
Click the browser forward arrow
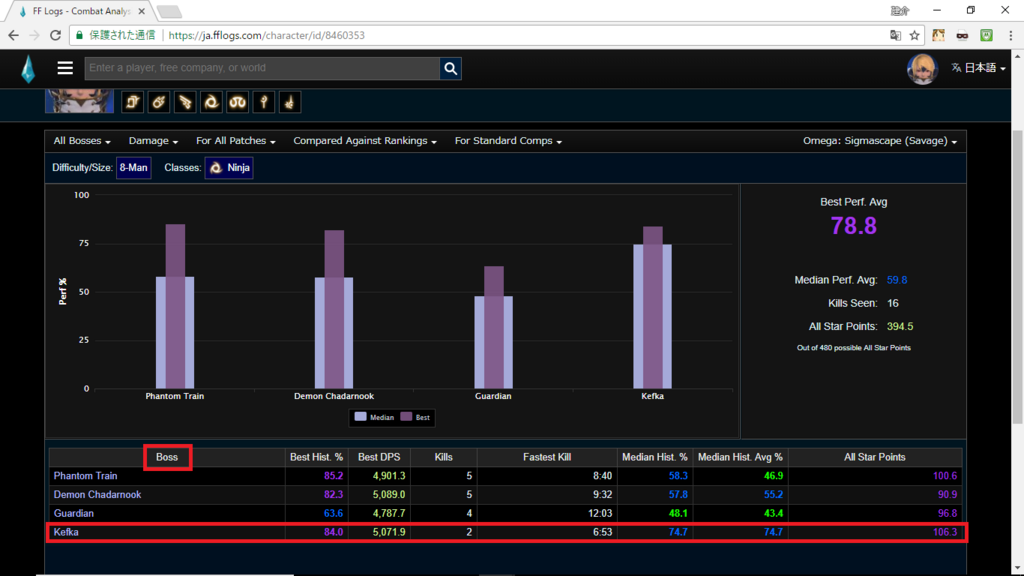(x=35, y=35)
